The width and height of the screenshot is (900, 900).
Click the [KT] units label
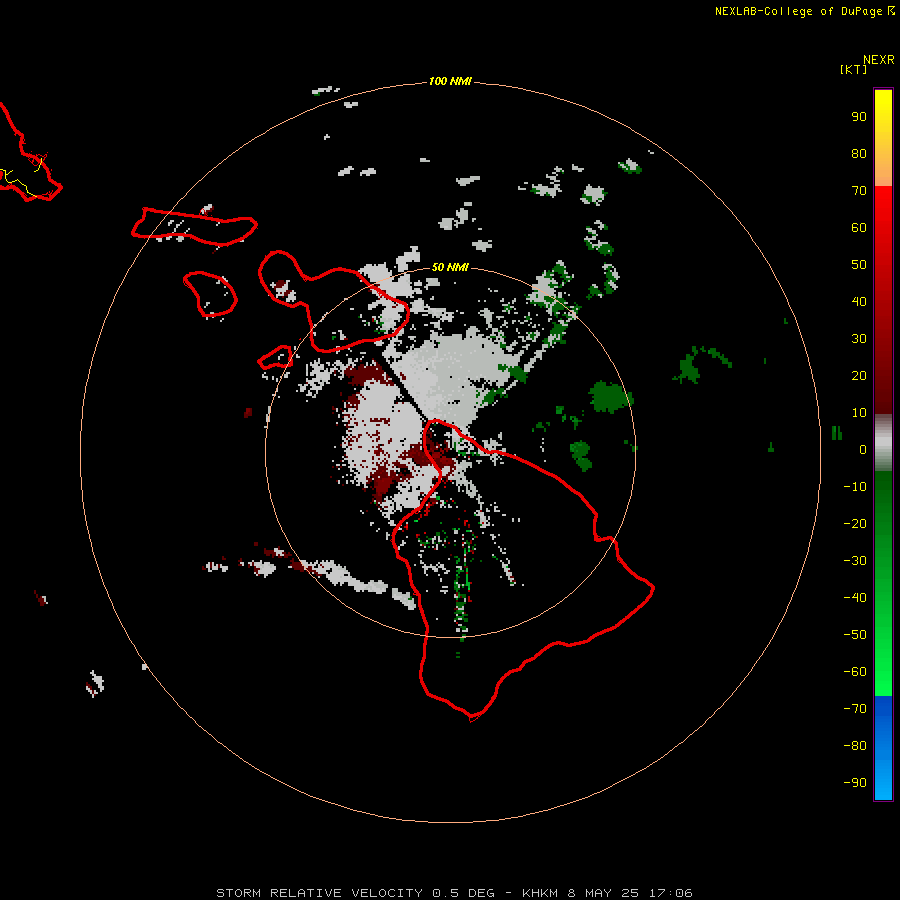854,69
